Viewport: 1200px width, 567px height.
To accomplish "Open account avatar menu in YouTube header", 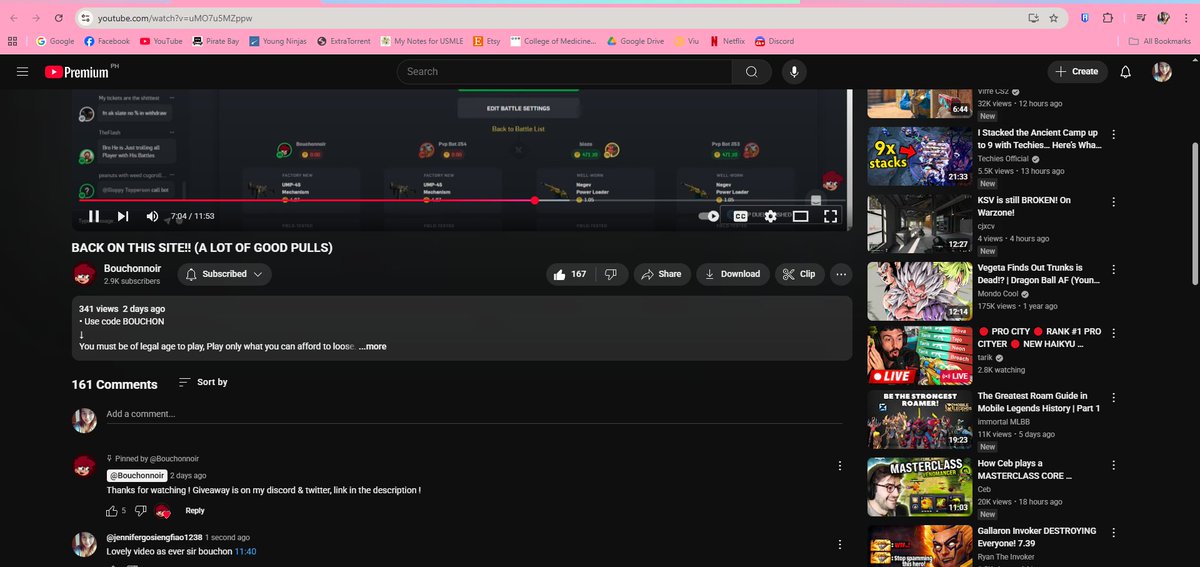I will (1162, 72).
